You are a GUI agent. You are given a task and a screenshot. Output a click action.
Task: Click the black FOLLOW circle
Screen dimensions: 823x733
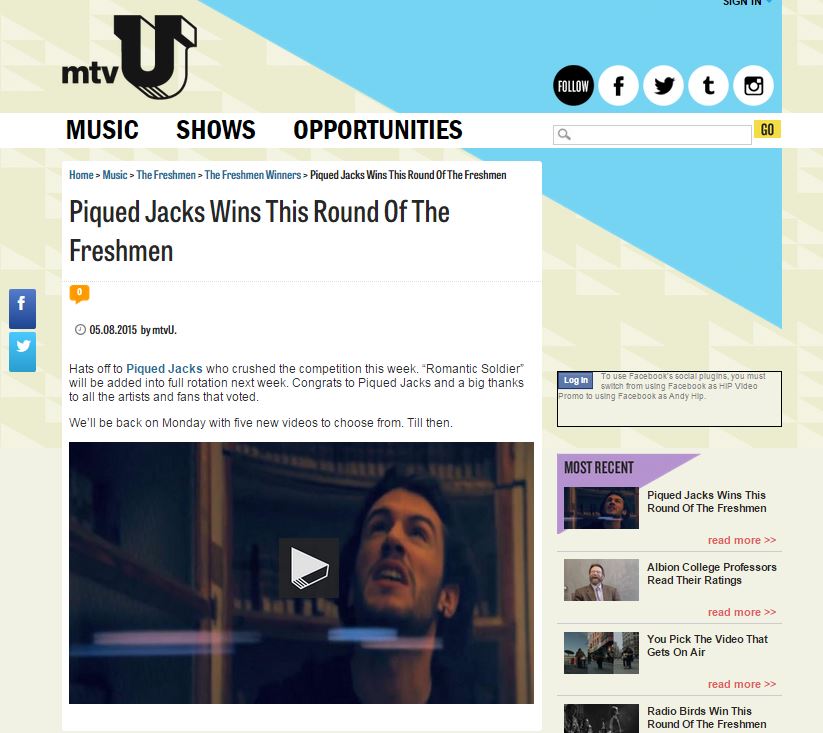click(x=573, y=86)
